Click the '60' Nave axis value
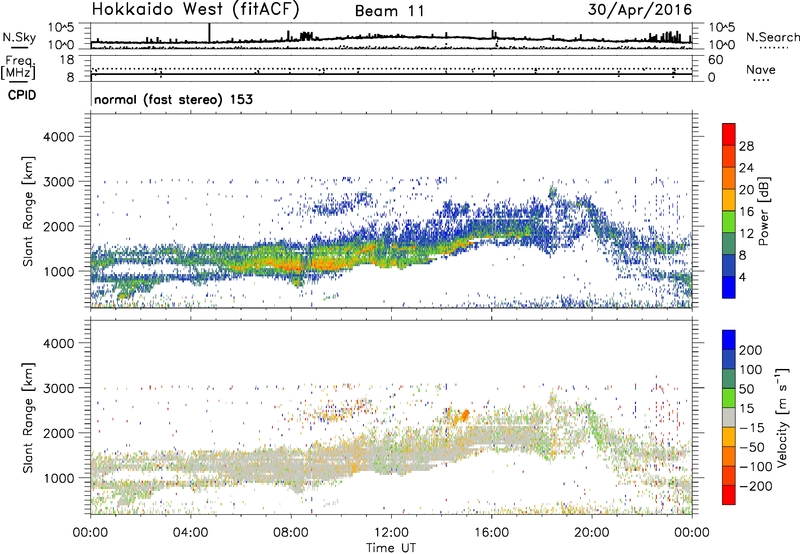This screenshot has width=800, height=554. 715,60
